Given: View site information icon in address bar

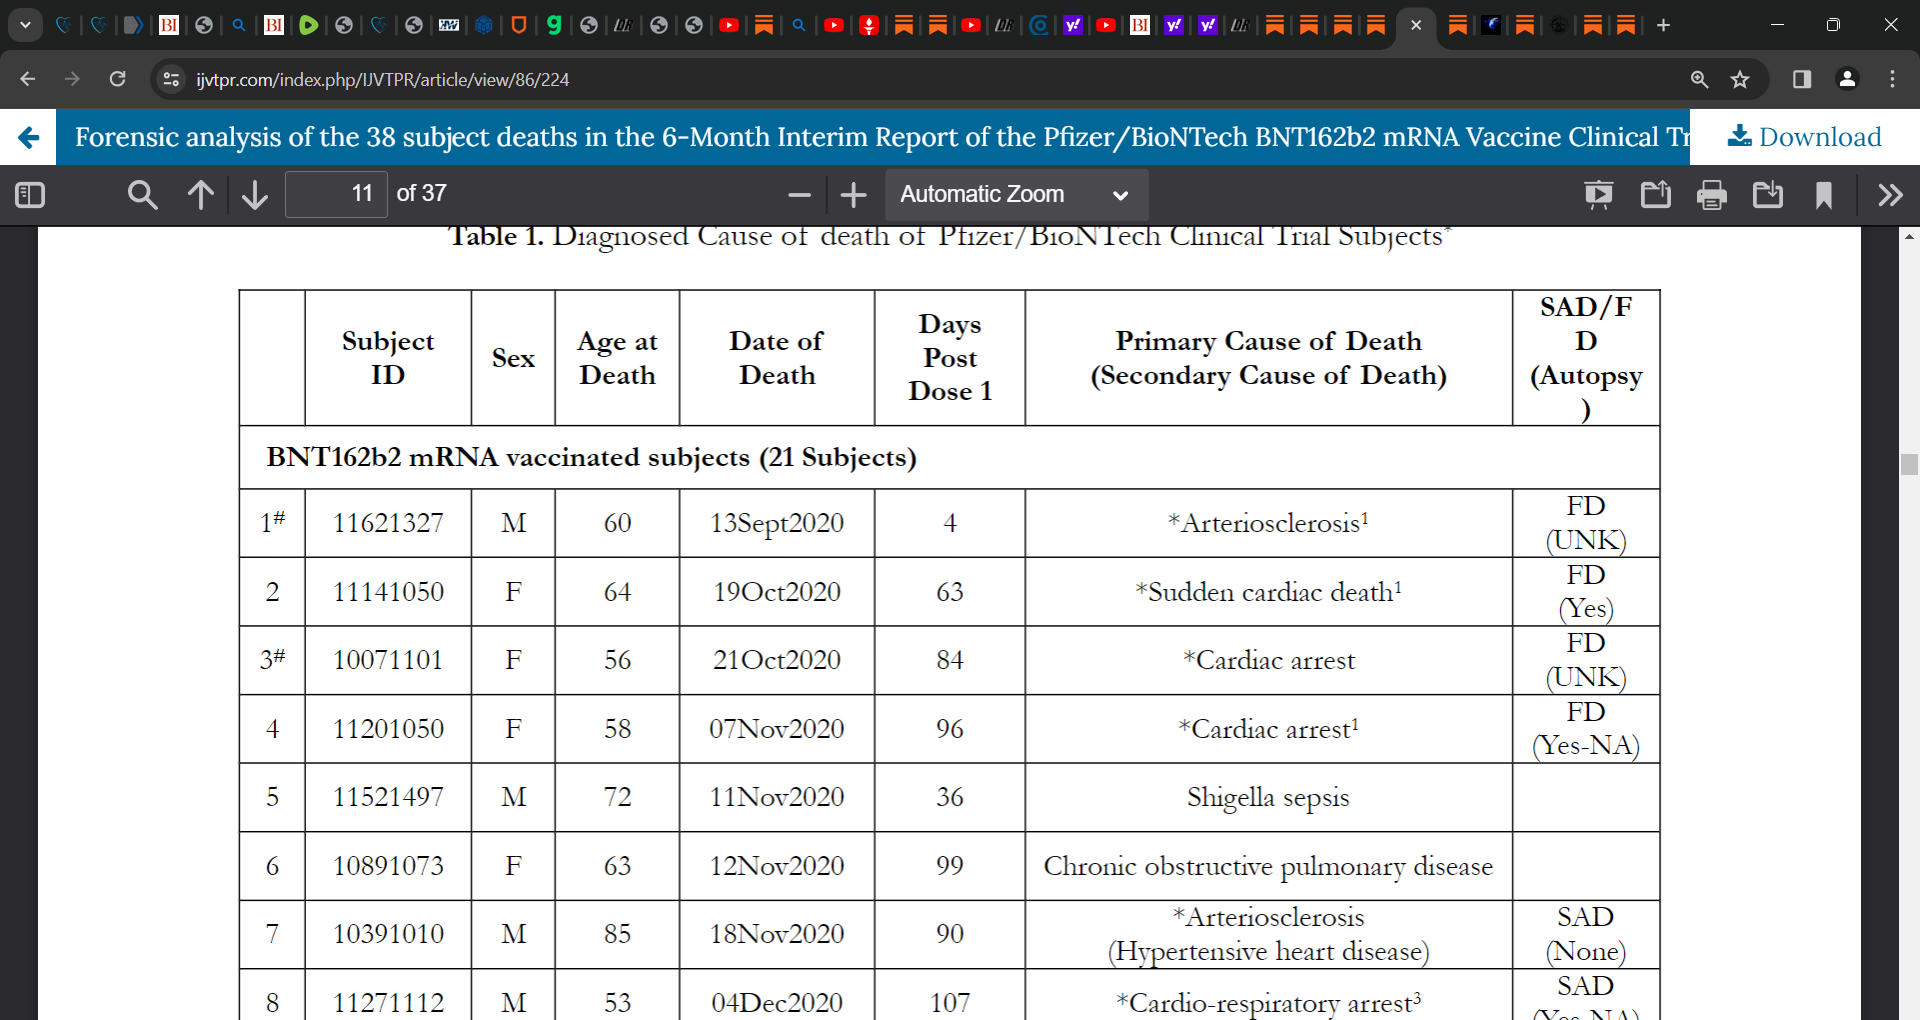Looking at the screenshot, I should click(x=171, y=79).
